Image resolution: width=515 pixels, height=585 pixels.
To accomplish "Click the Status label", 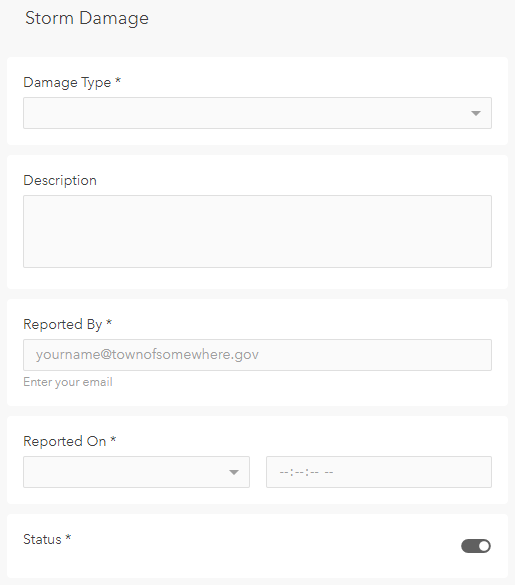I will tap(47, 539).
